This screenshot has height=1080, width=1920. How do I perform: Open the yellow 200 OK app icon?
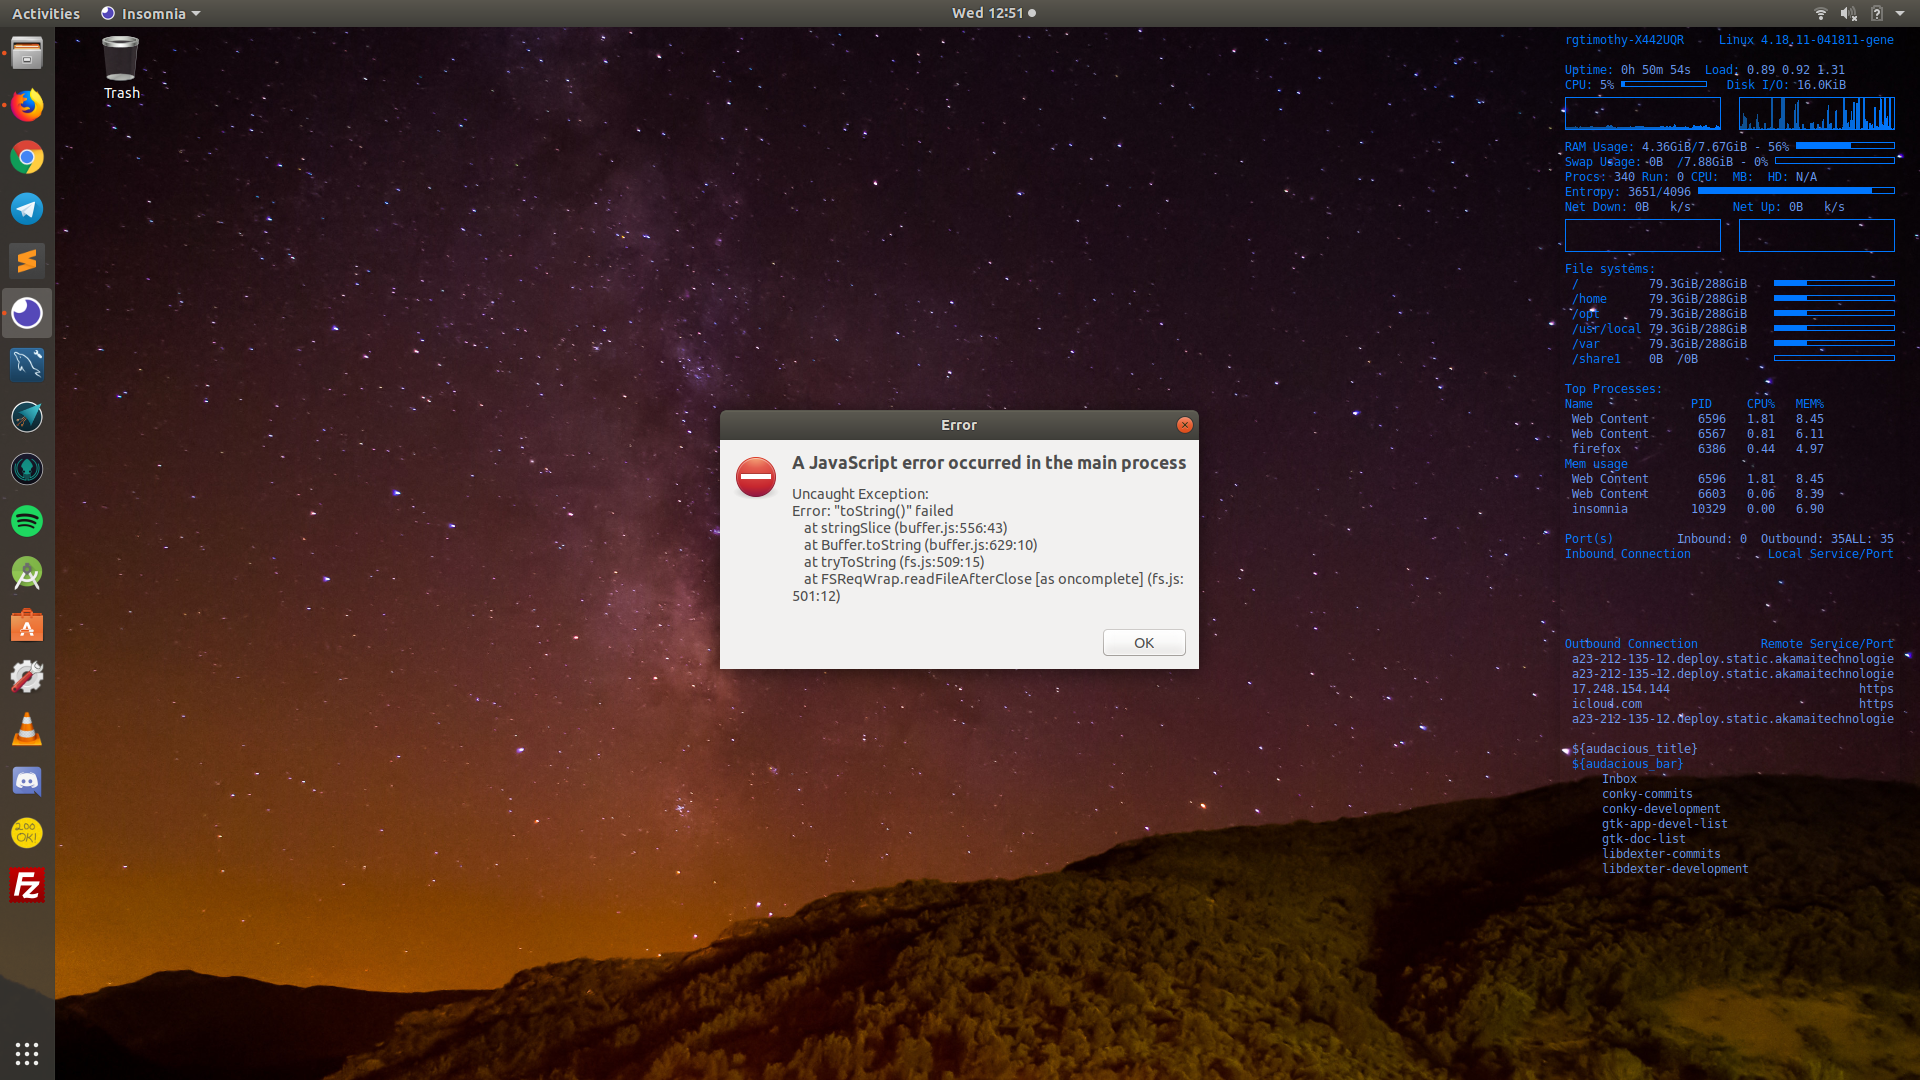27,833
